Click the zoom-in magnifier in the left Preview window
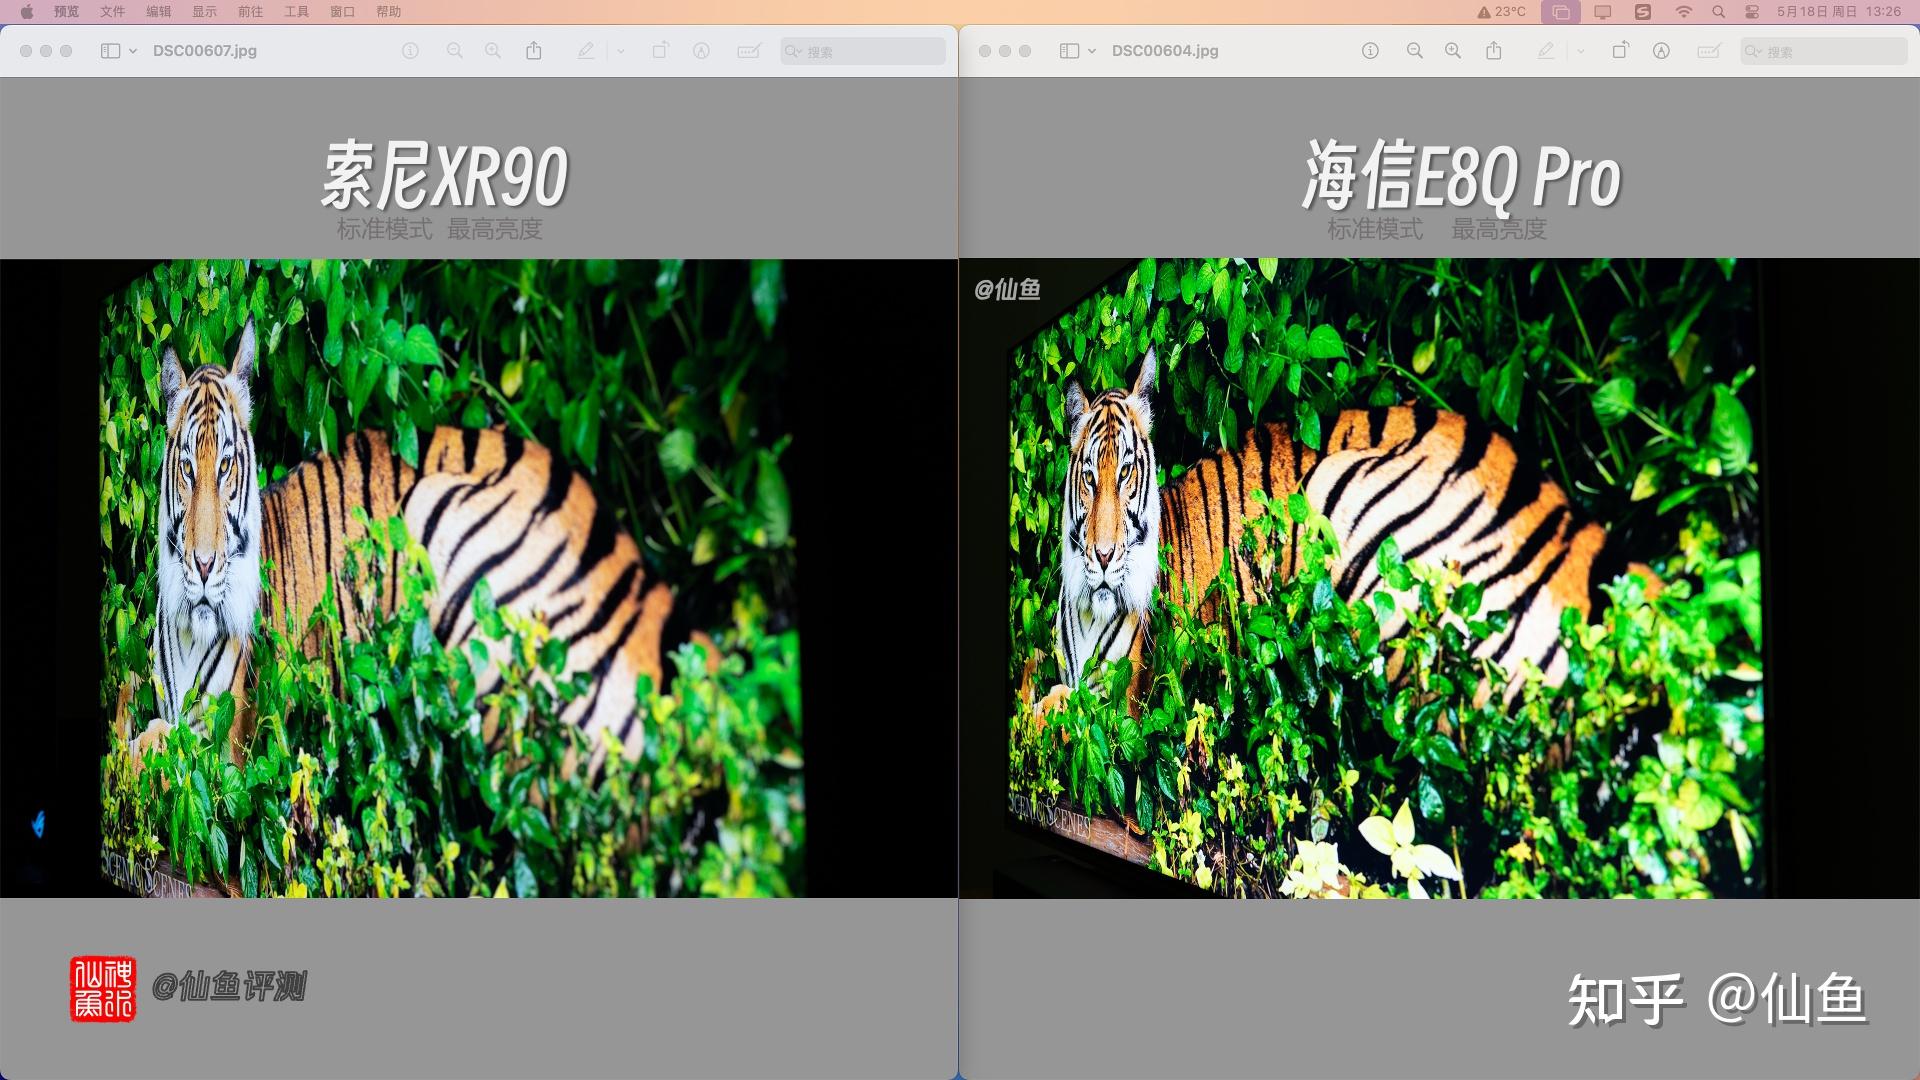The height and width of the screenshot is (1080, 1920). click(492, 51)
